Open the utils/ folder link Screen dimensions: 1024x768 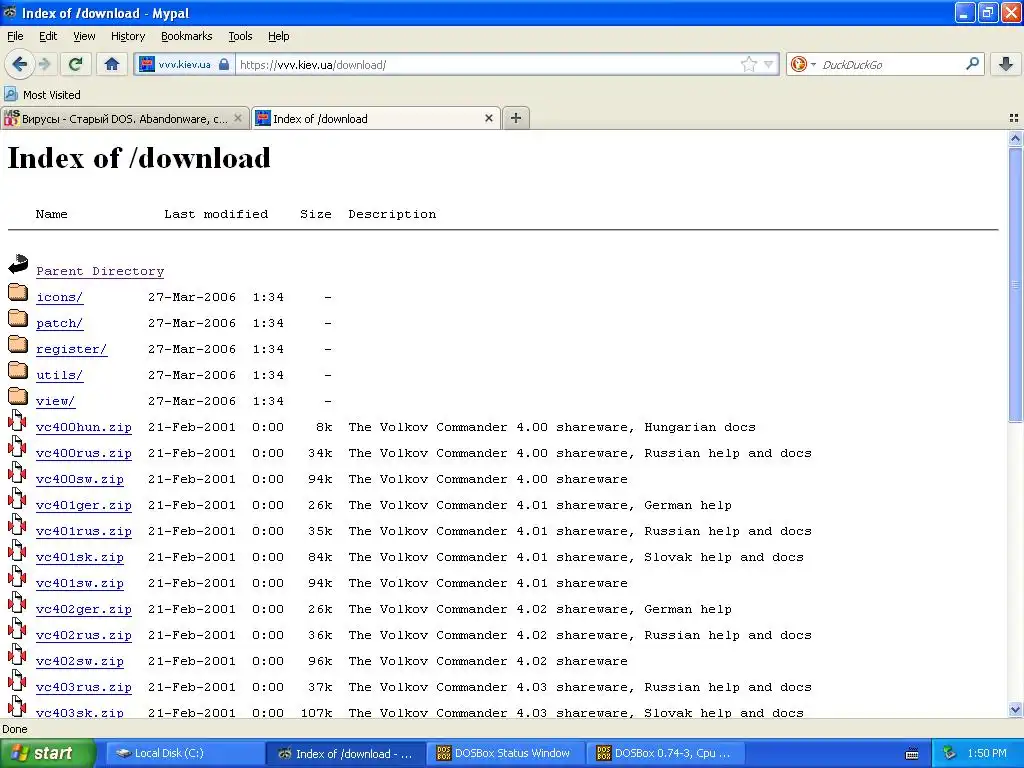pyautogui.click(x=59, y=376)
